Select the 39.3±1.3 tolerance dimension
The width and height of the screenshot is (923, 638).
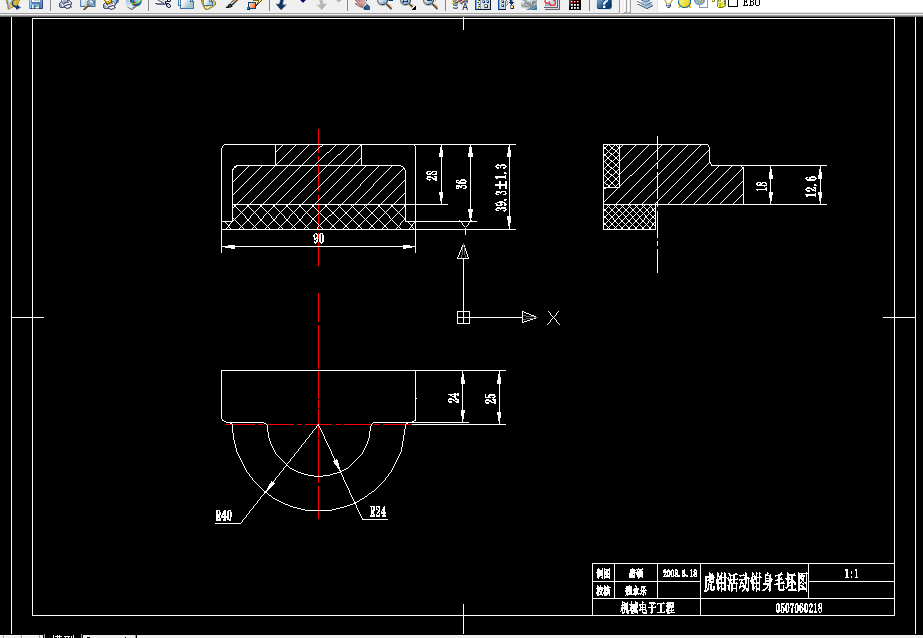[x=501, y=187]
